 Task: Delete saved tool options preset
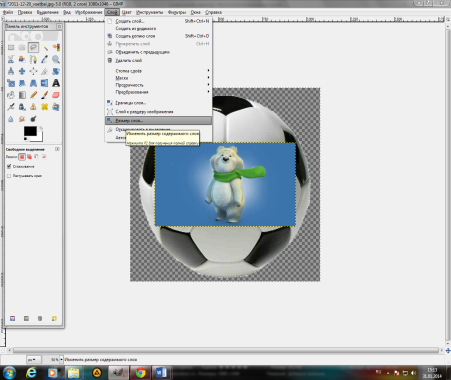40,319
